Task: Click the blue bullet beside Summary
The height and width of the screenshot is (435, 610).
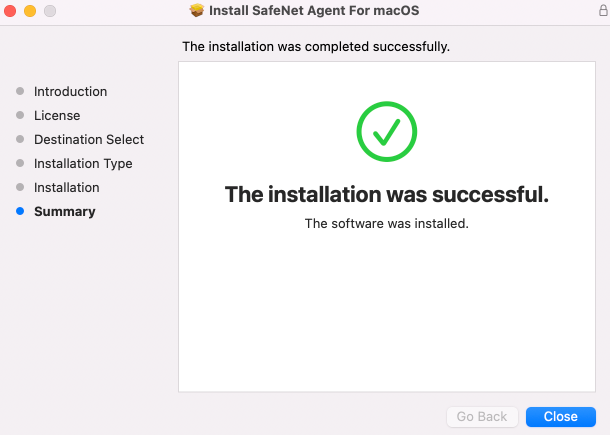Action: coord(20,211)
